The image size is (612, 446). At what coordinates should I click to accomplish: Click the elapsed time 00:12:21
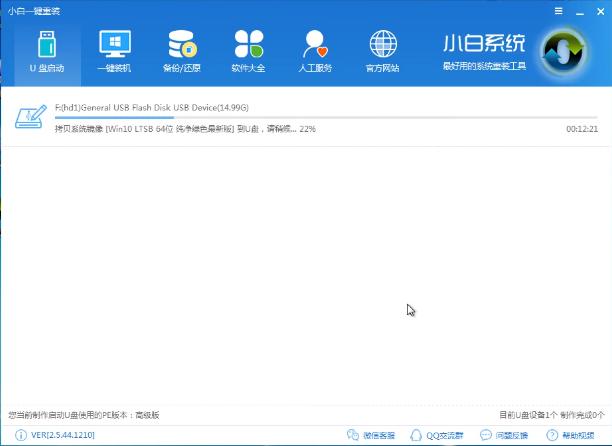582,129
